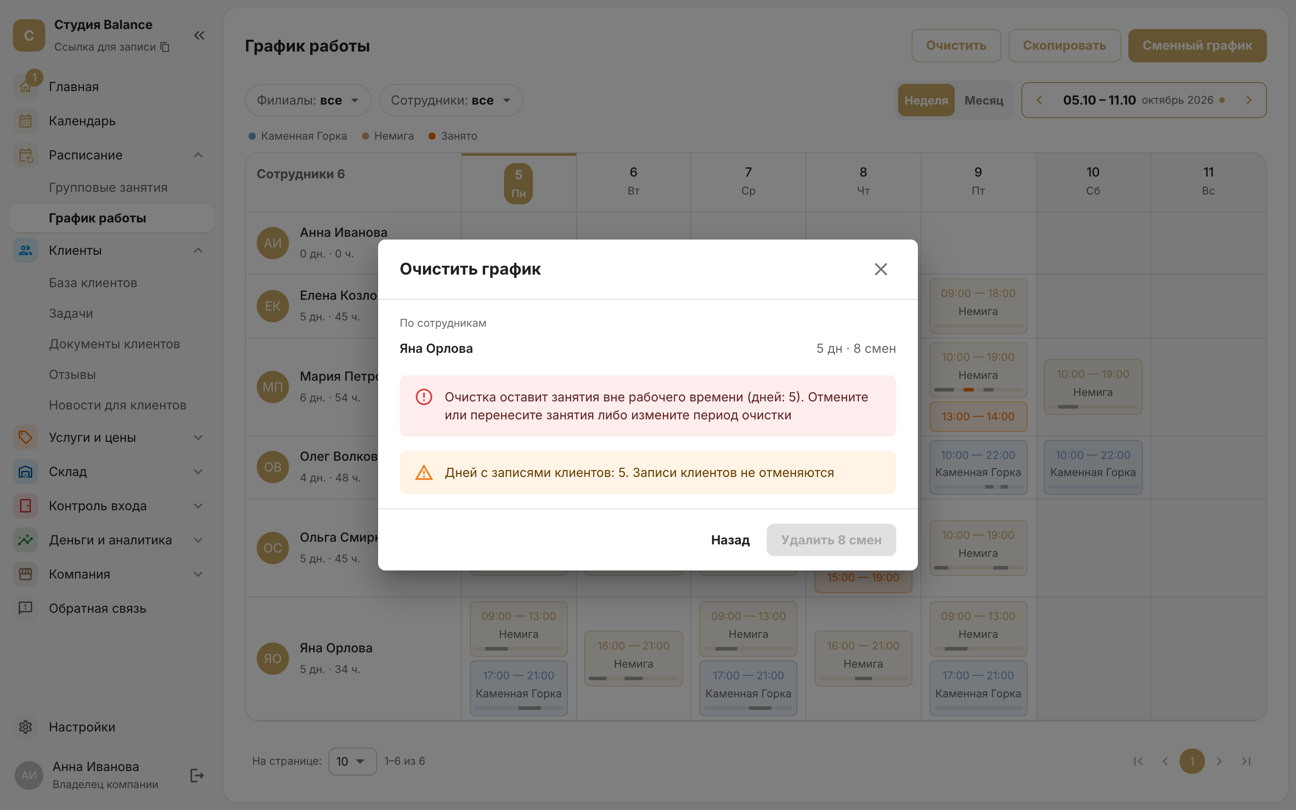Select the Неделя view toggle
The height and width of the screenshot is (810, 1296).
click(926, 100)
